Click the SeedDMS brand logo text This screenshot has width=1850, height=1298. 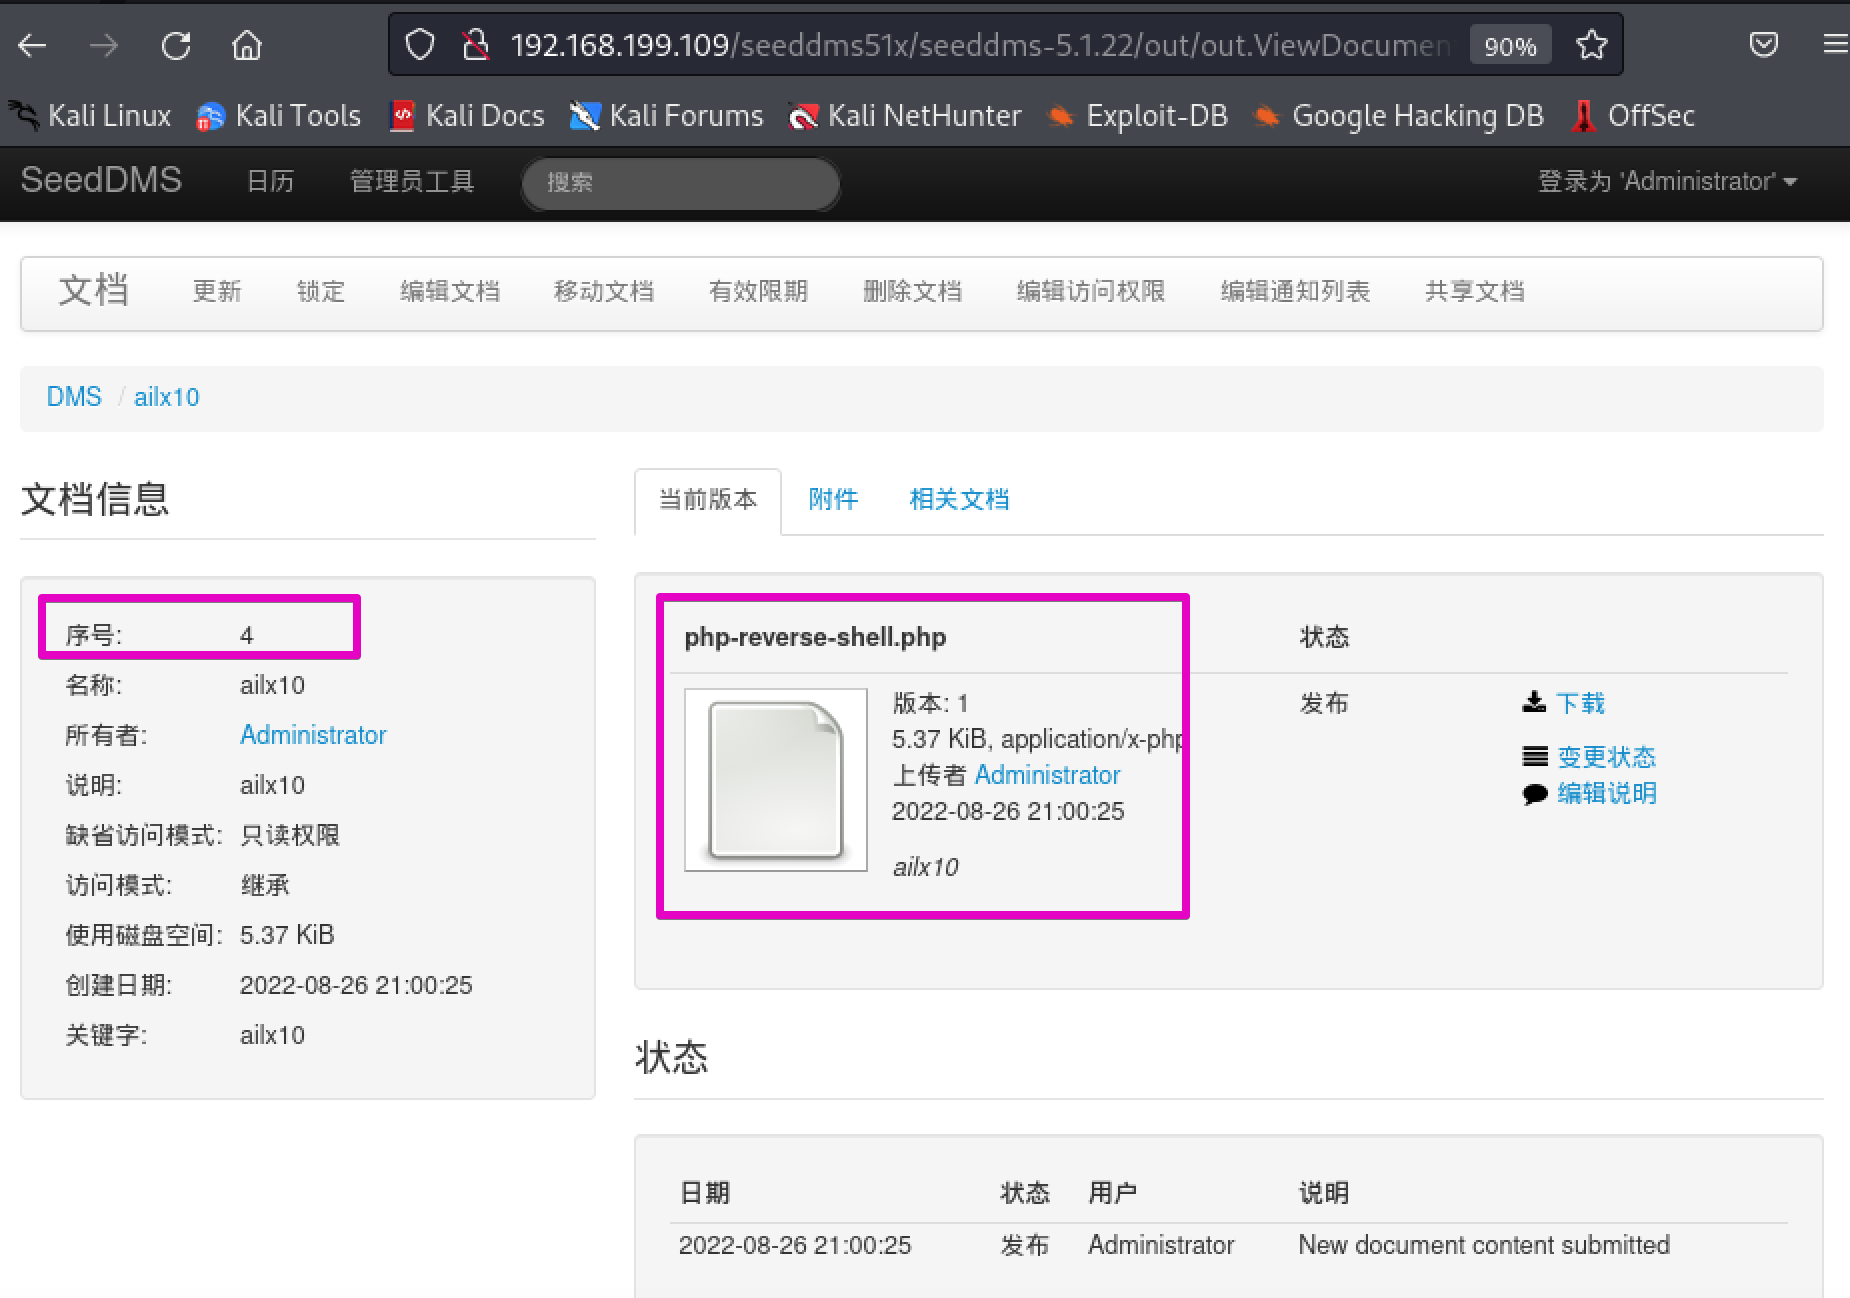(101, 180)
